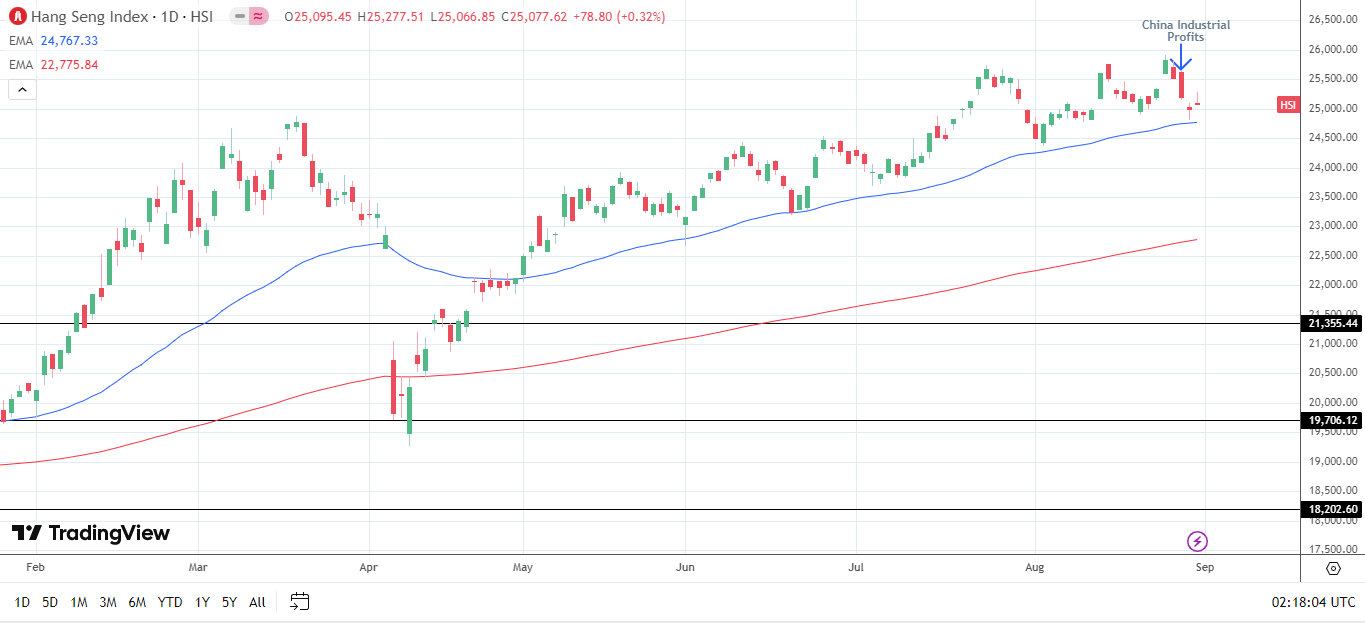The width and height of the screenshot is (1365, 623).
Task: Select the 5Y time range
Action: tap(230, 602)
